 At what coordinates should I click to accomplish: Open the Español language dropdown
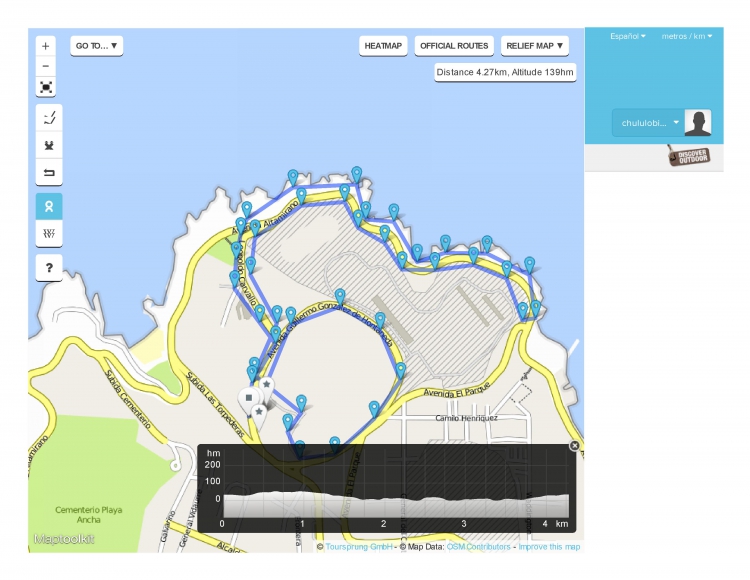click(628, 36)
